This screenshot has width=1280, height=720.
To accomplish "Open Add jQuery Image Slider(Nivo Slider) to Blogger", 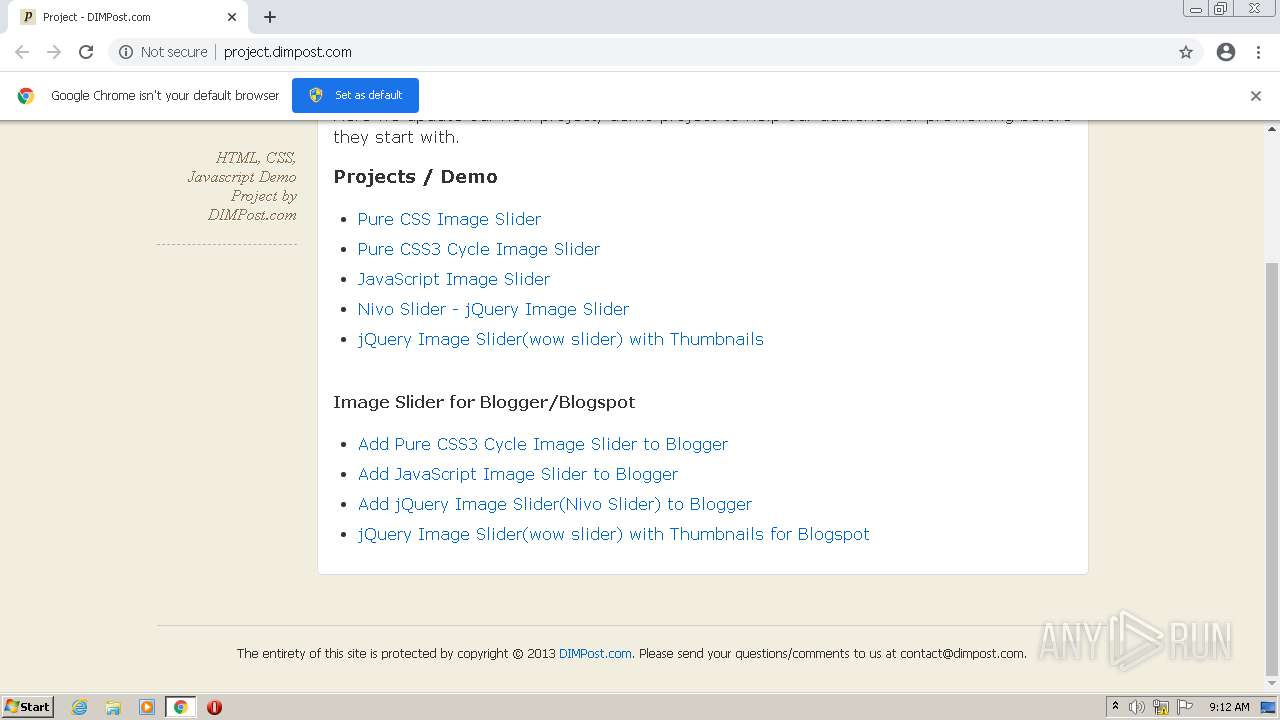I will coord(555,504).
